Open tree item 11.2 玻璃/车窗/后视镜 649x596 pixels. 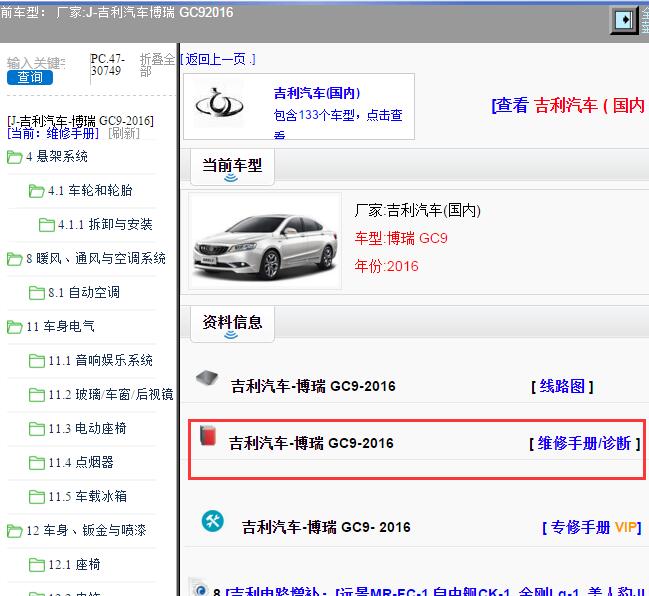(x=111, y=394)
